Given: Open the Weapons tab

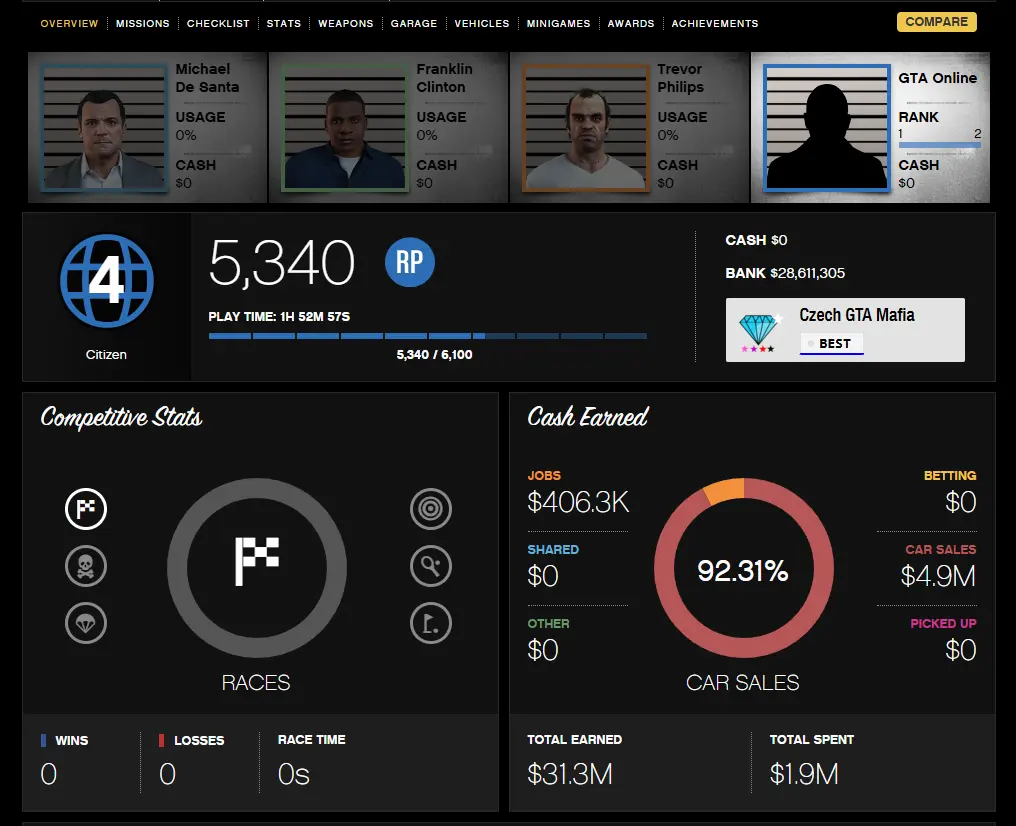Looking at the screenshot, I should point(345,23).
